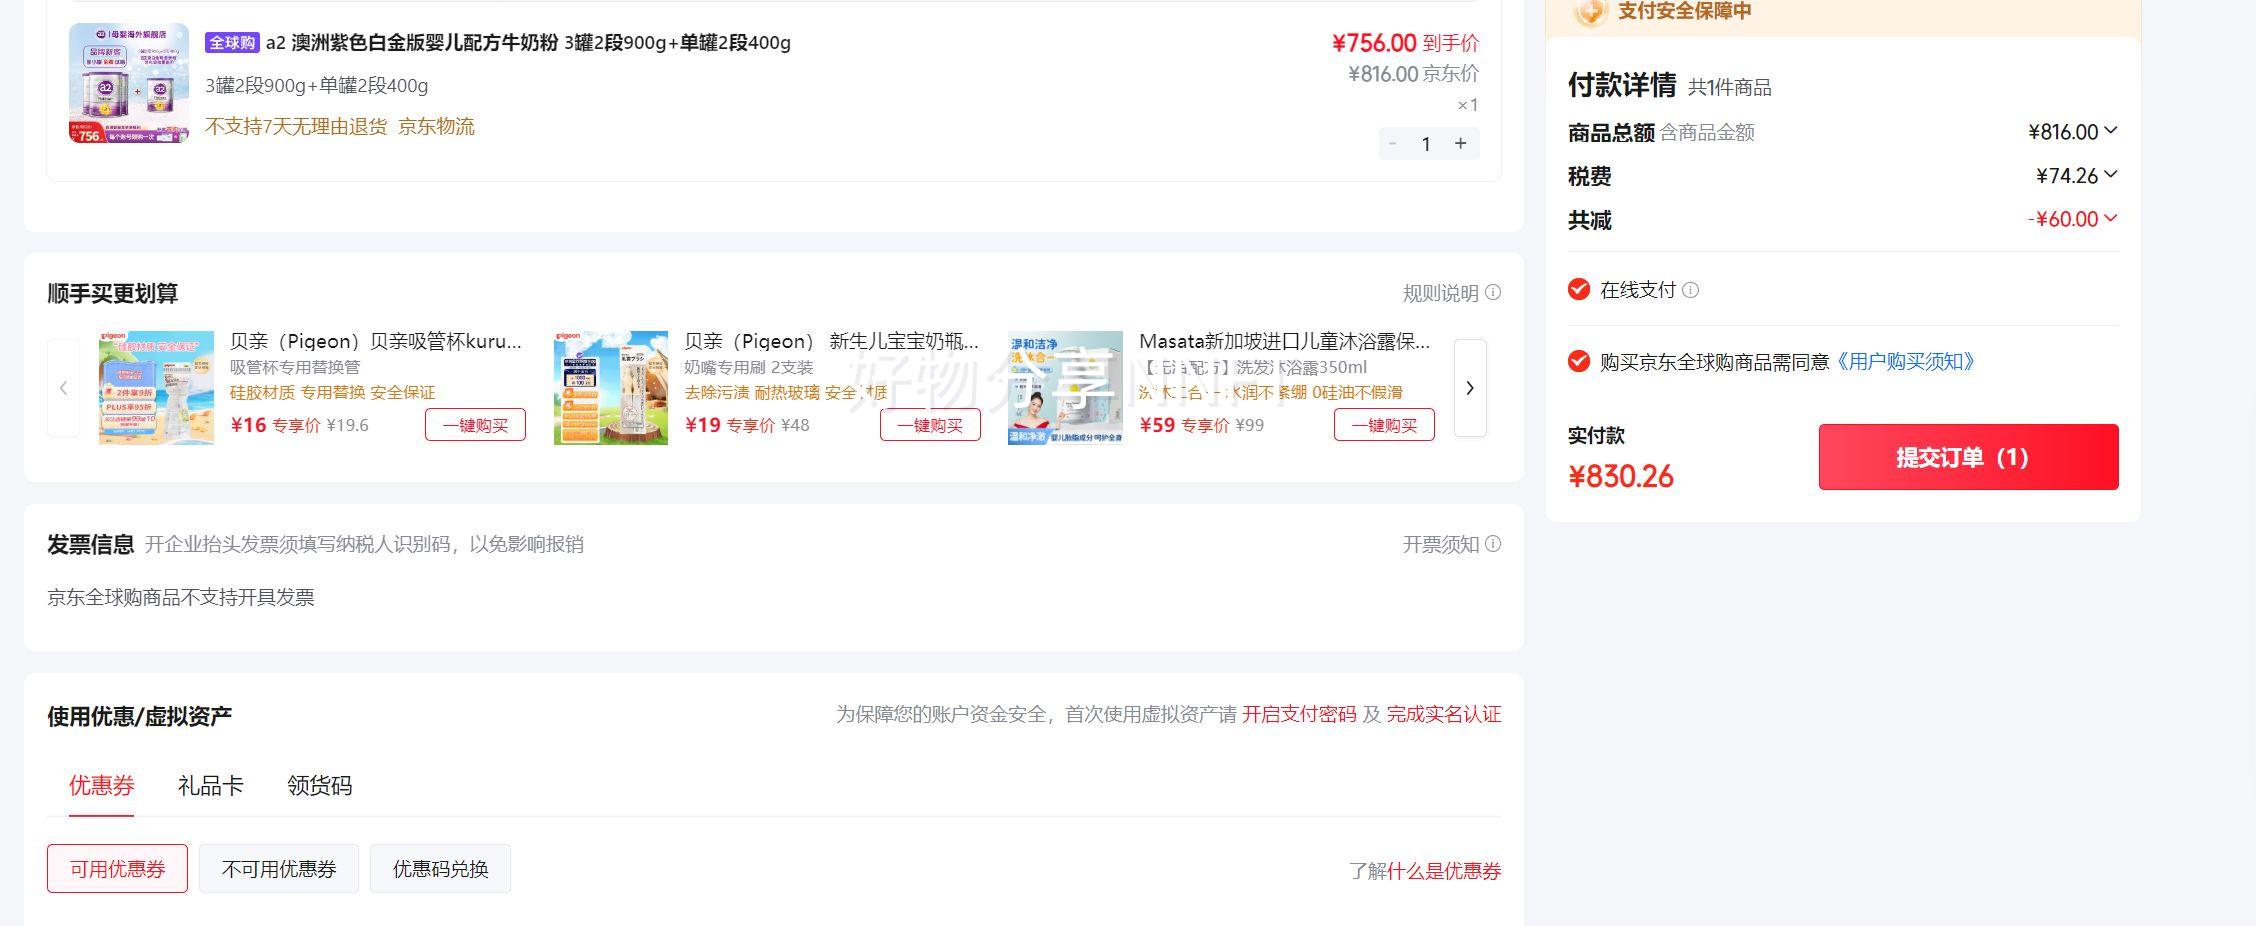
Task: Click the info icon next to 在线支付
Action: coord(1690,290)
